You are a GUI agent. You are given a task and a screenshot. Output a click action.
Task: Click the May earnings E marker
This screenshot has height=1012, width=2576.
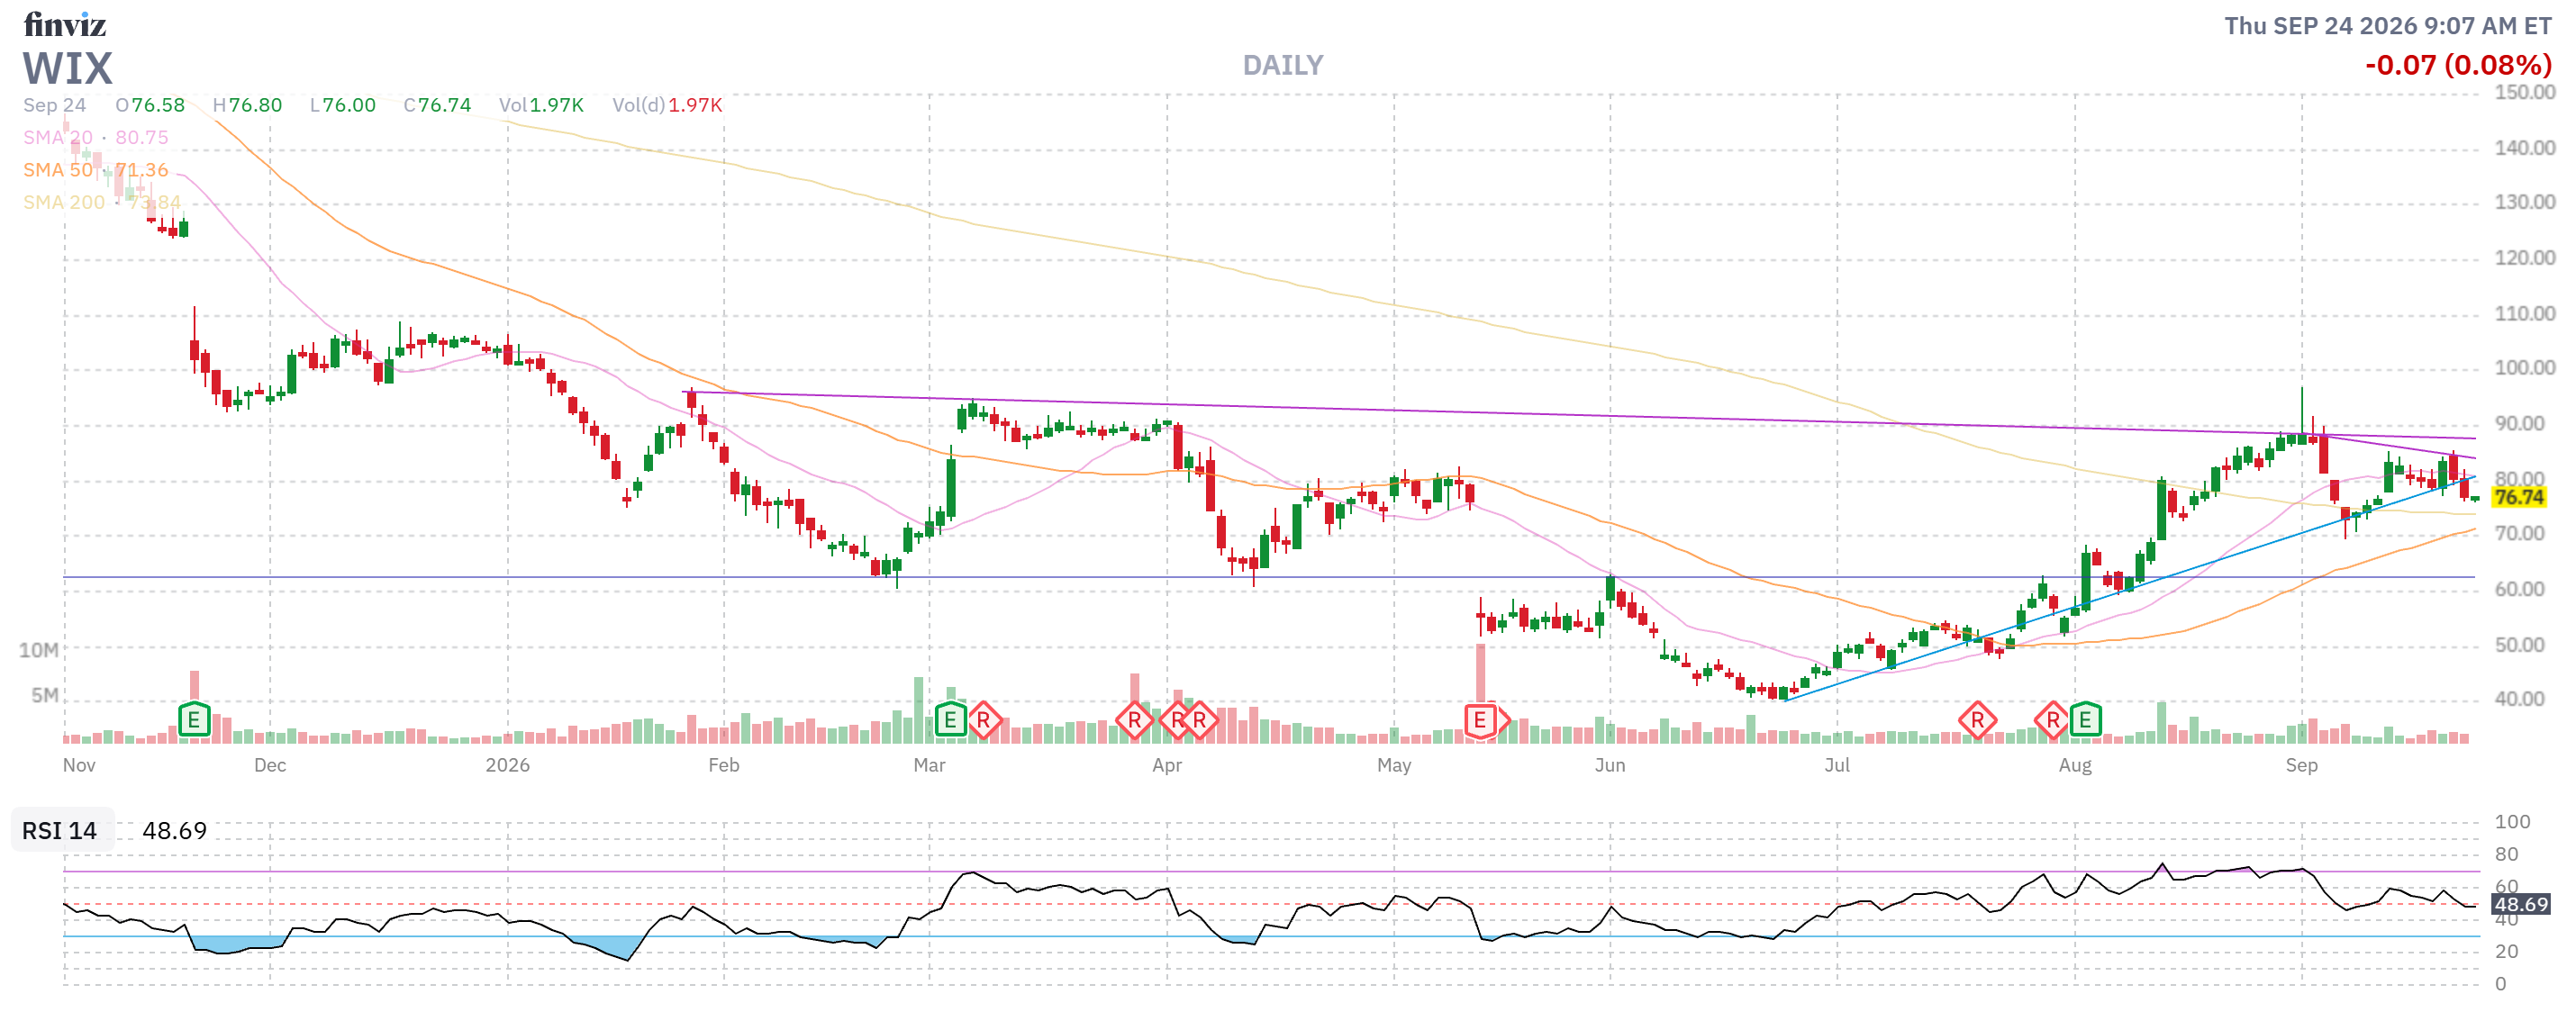pyautogui.click(x=1481, y=720)
